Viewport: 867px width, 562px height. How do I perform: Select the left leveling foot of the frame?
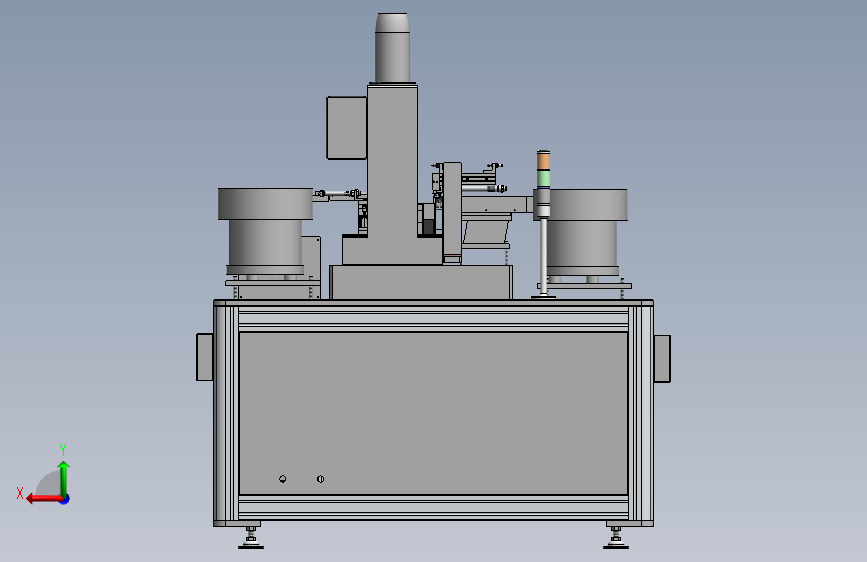[x=251, y=537]
